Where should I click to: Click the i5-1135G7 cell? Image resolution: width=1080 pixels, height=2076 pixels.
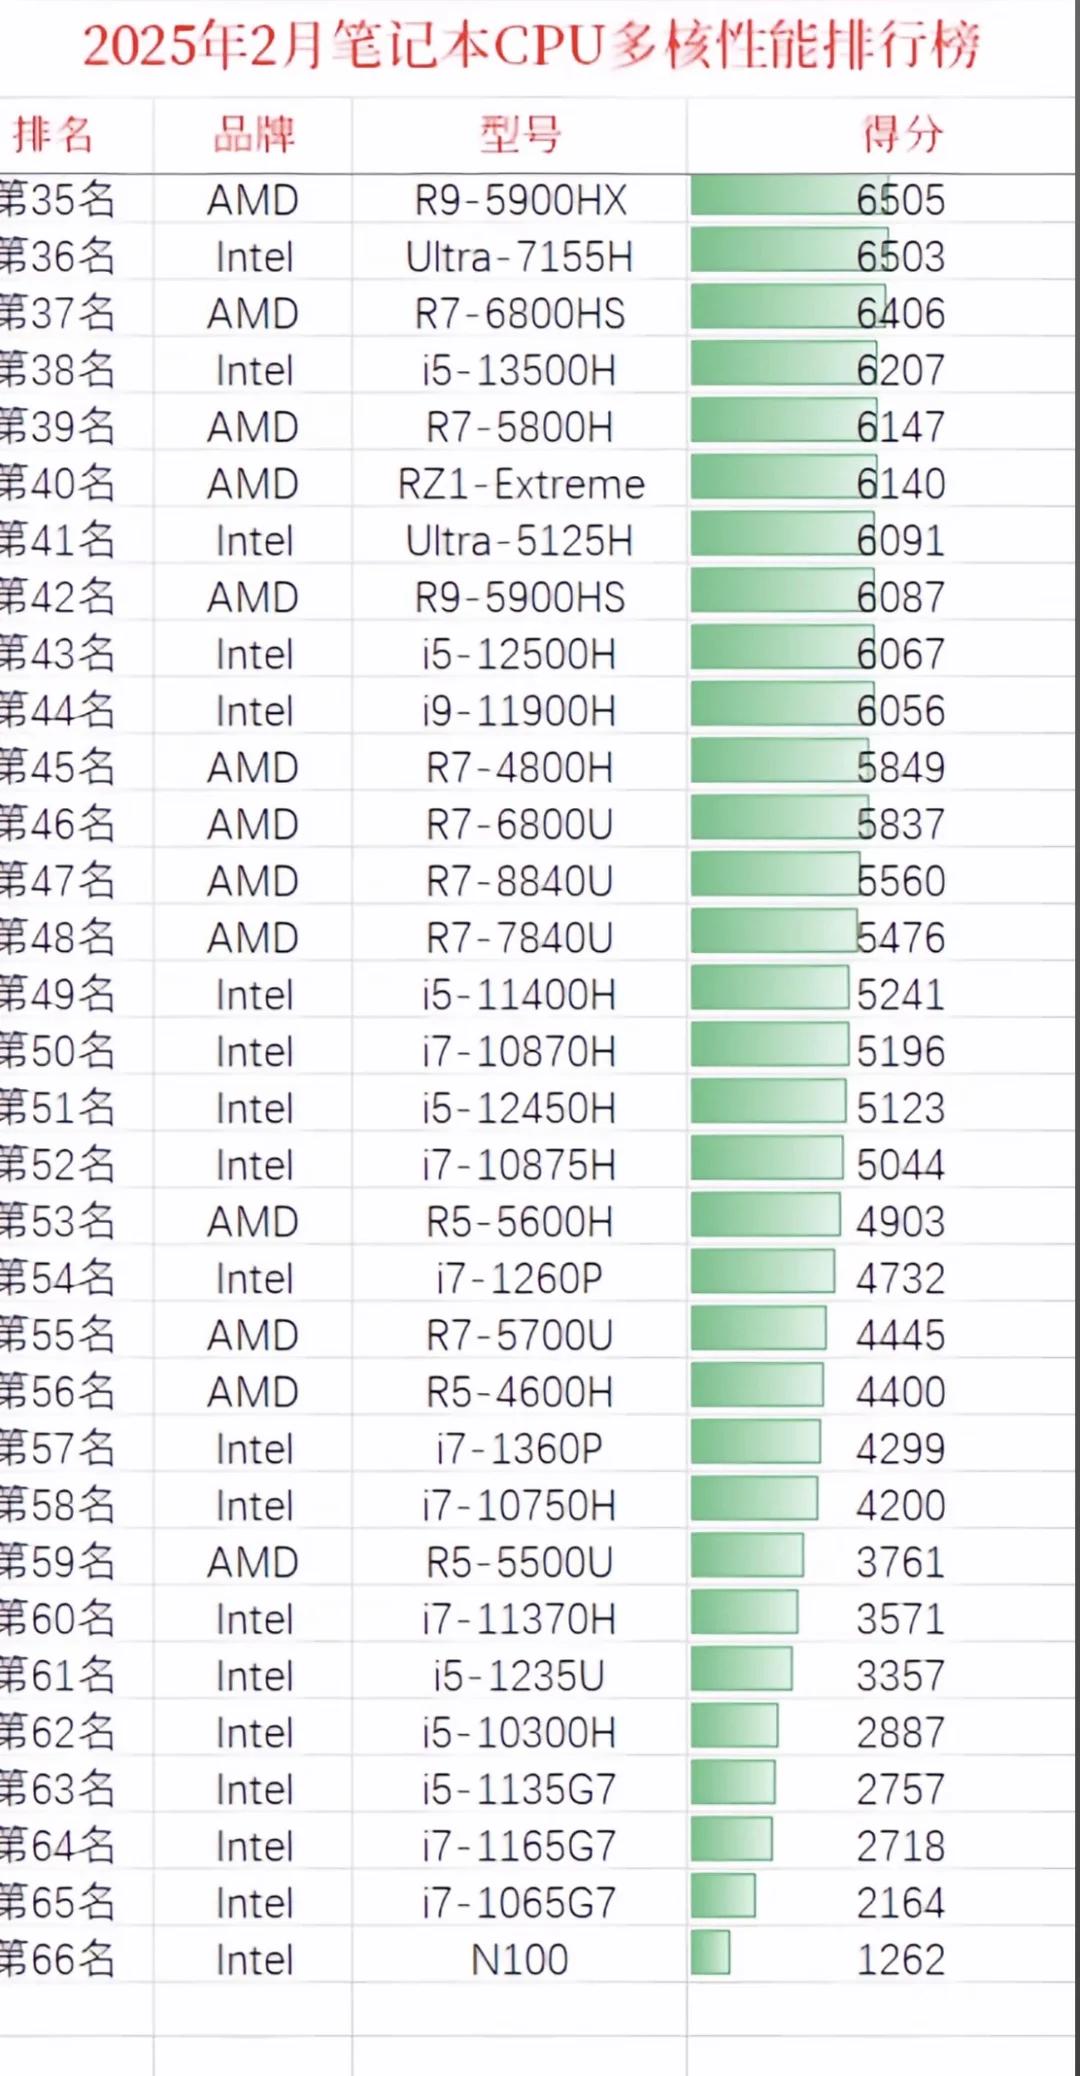pos(520,1789)
